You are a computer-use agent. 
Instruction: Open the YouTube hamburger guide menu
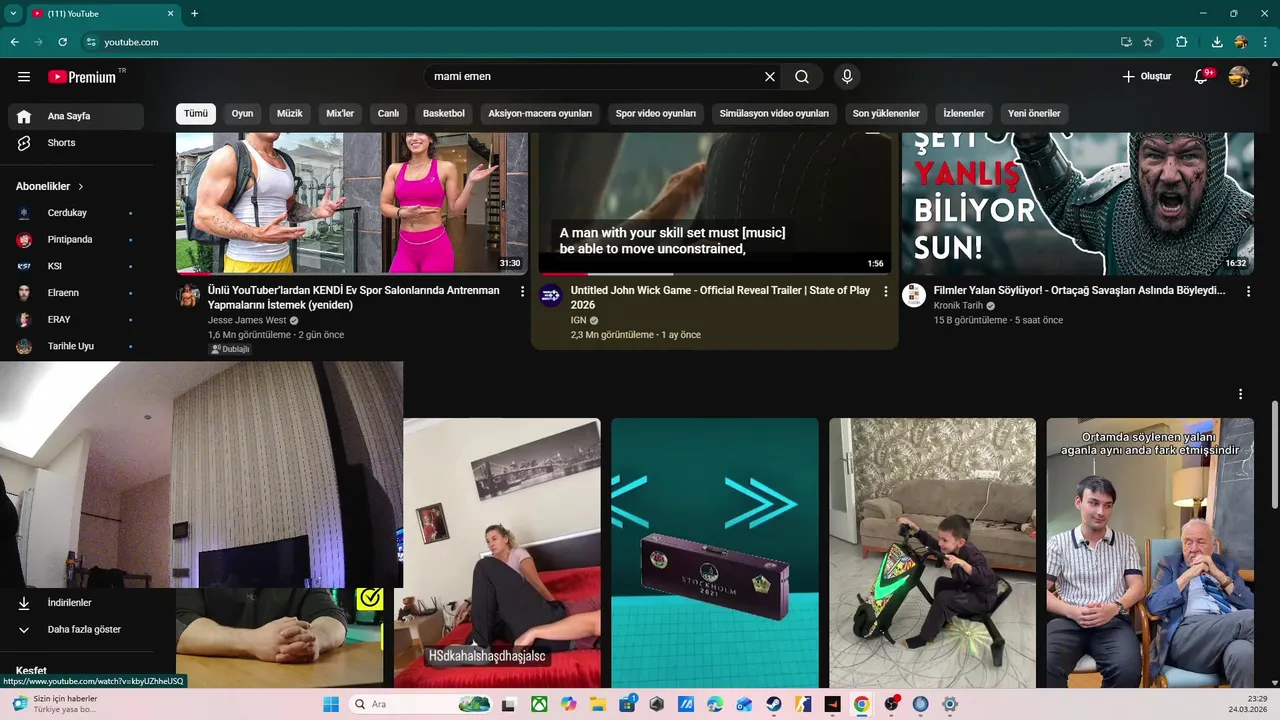[x=24, y=77]
